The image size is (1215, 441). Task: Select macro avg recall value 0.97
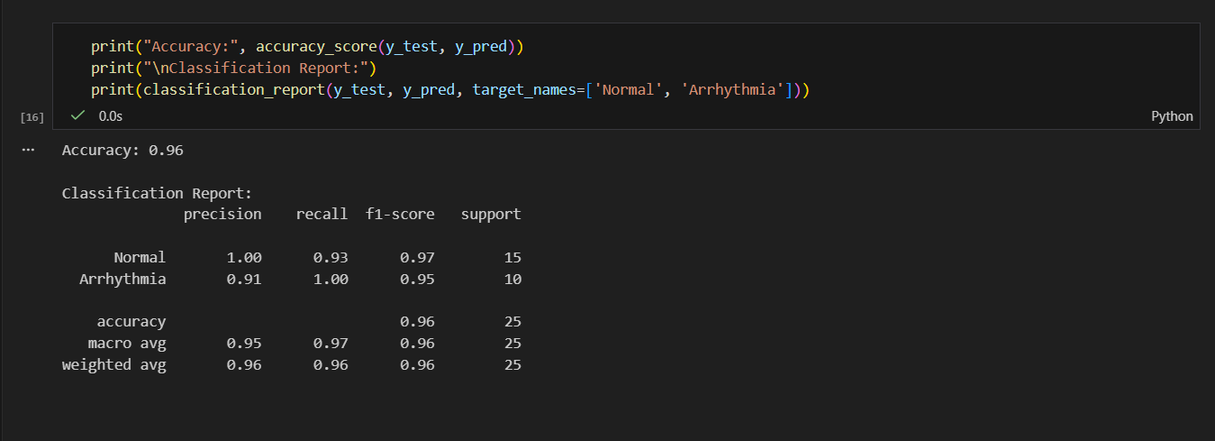click(331, 344)
